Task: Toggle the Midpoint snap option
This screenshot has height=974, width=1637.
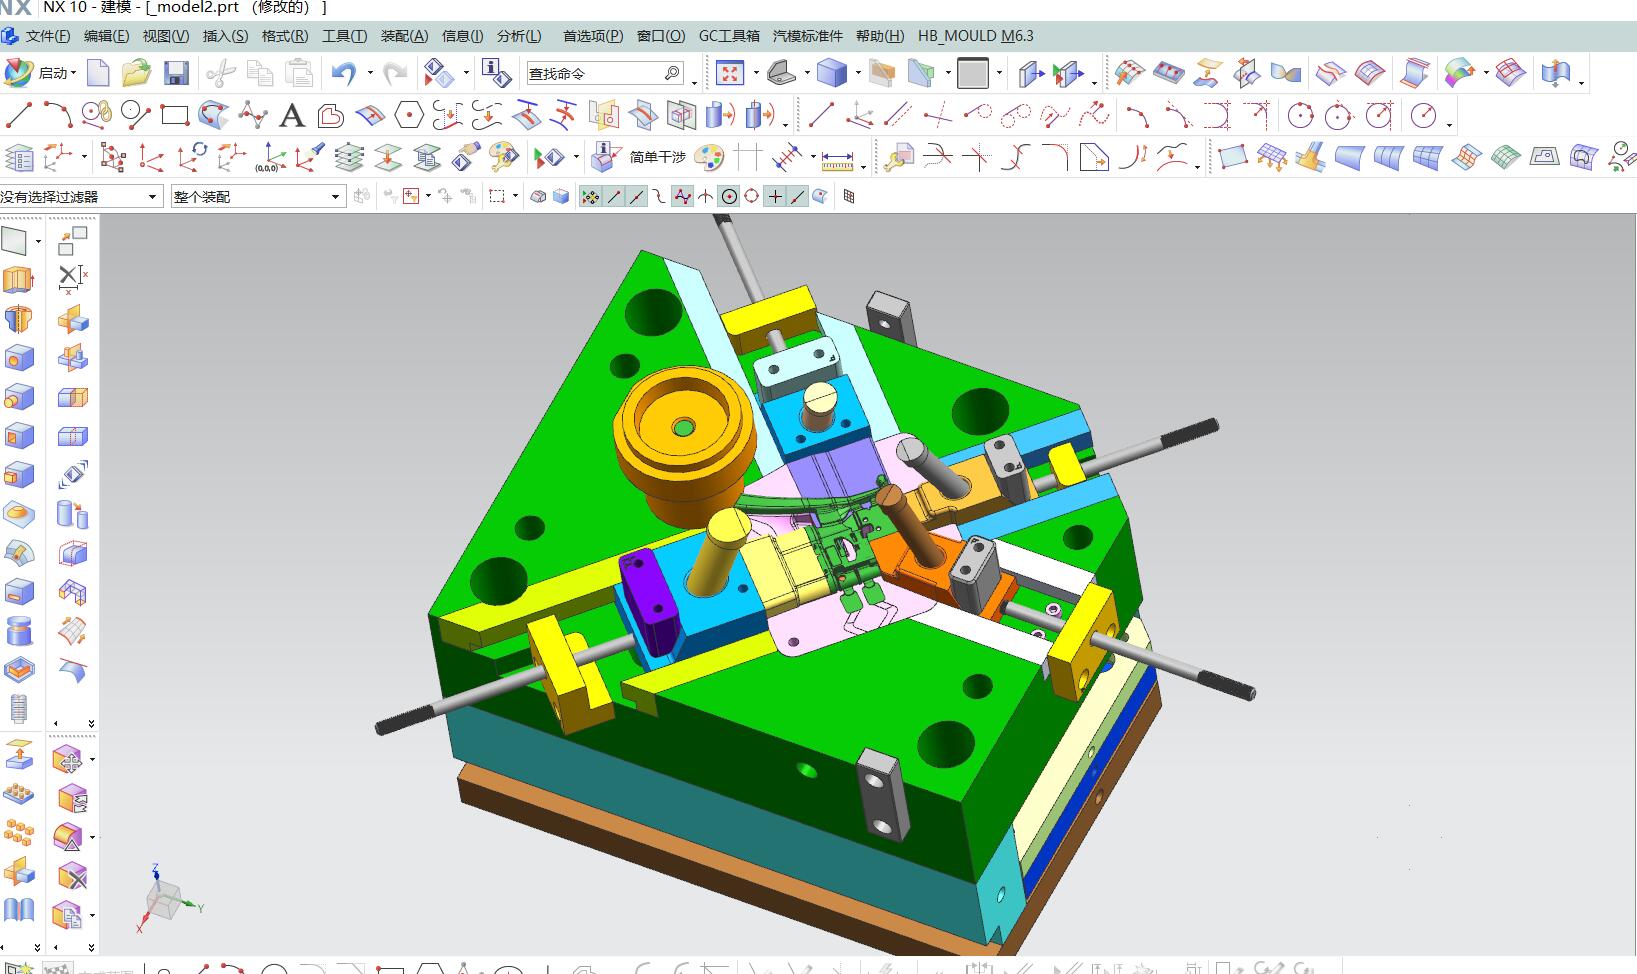Action: click(636, 197)
